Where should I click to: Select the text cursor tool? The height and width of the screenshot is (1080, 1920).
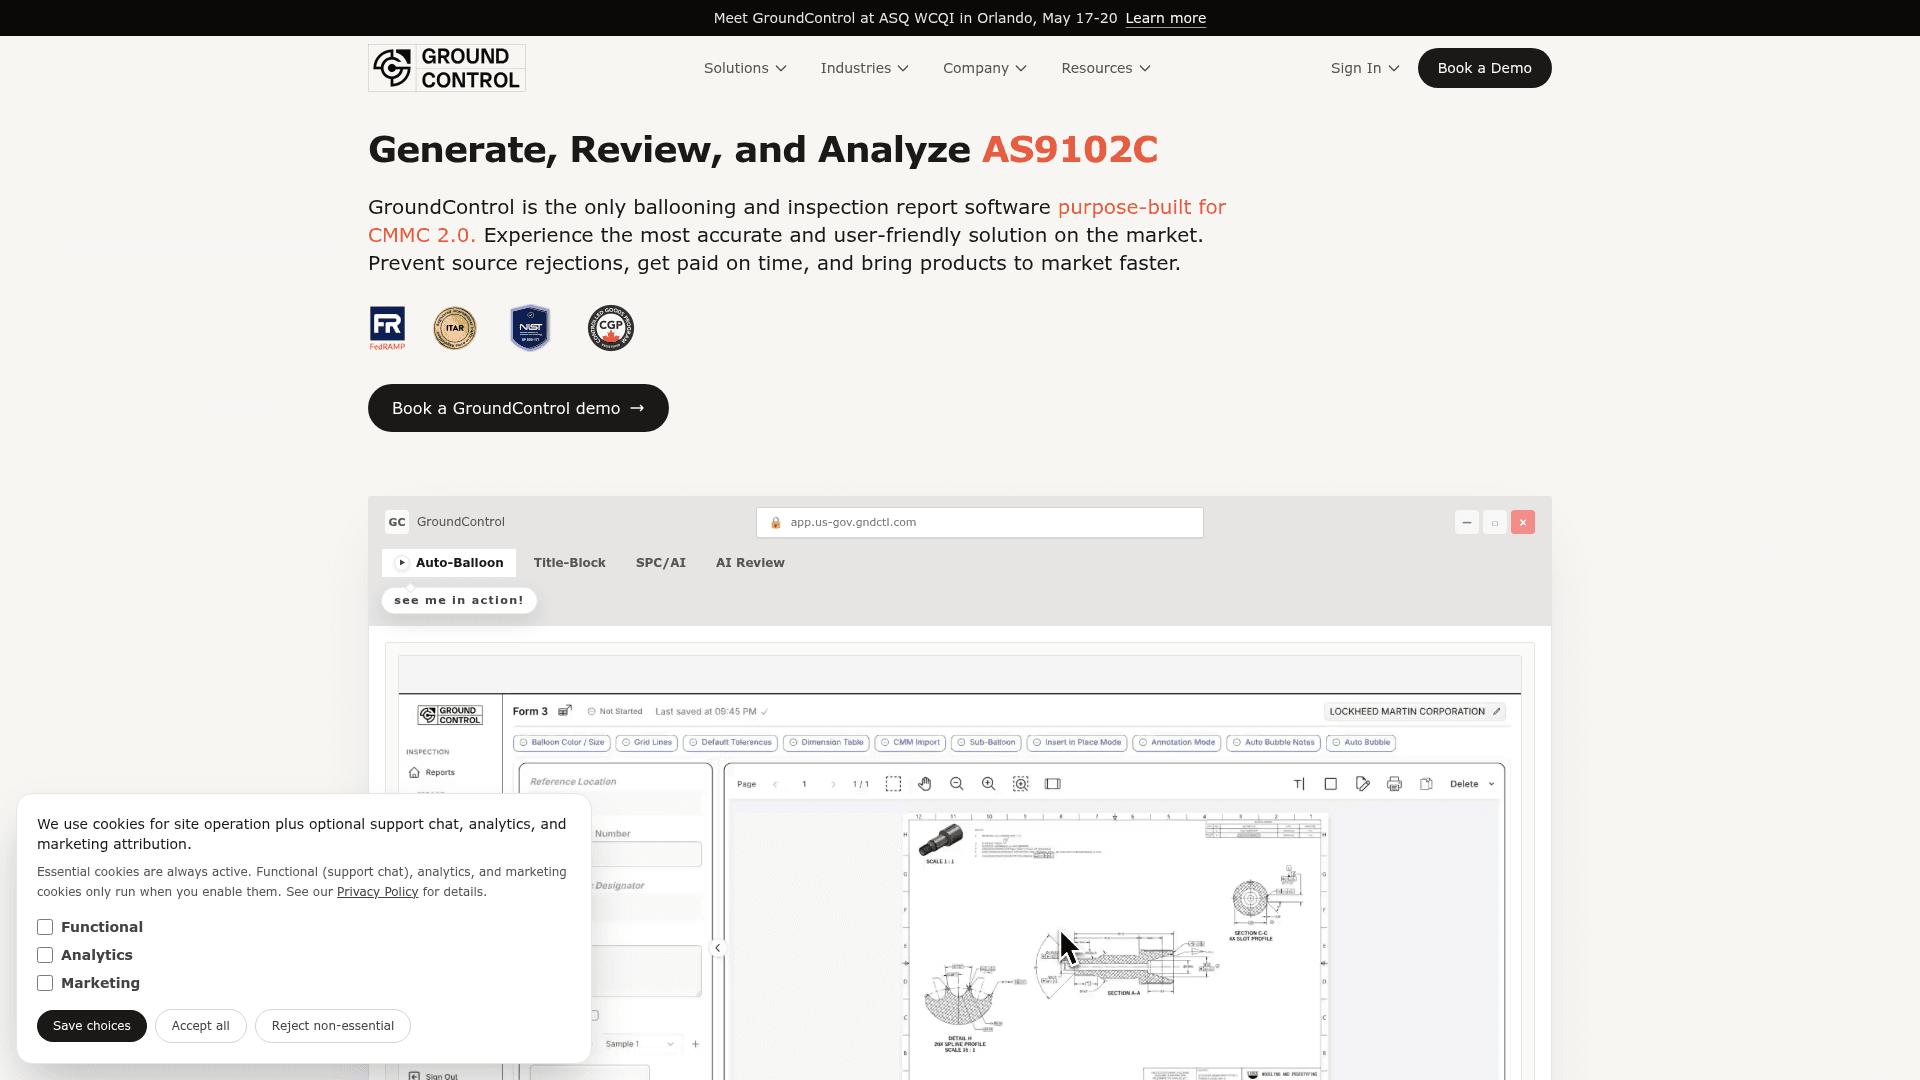pos(1299,784)
